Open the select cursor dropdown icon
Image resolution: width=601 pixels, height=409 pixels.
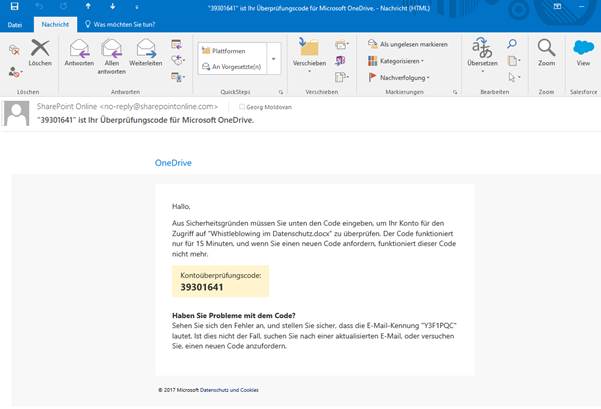(514, 77)
